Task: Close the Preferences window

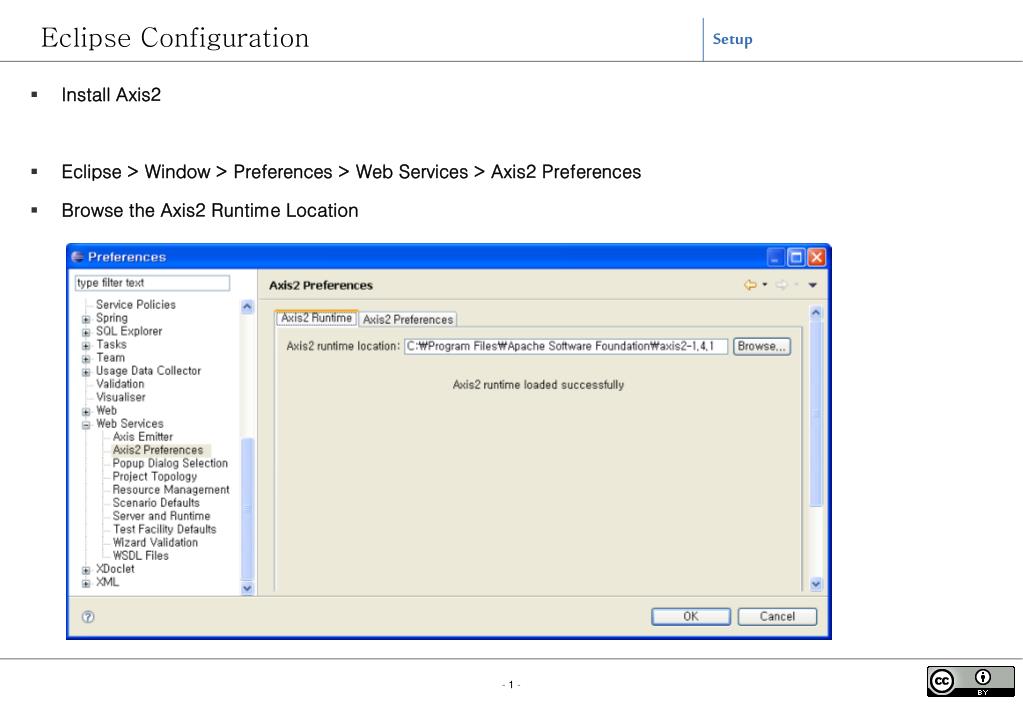Action: 816,256
